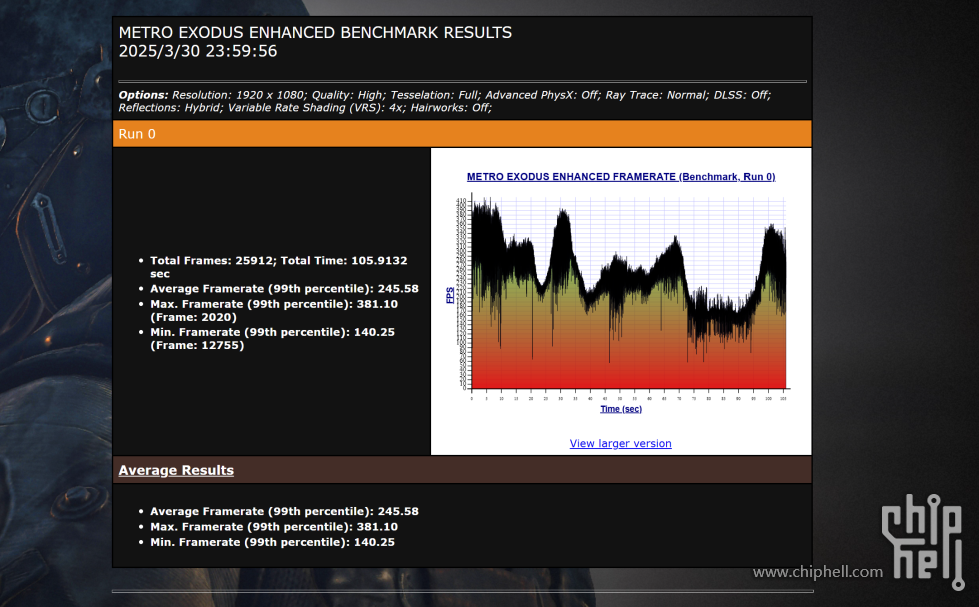Click the Total Frames: 25912 entry
Image resolution: width=979 pixels, height=607 pixels.
tap(278, 267)
